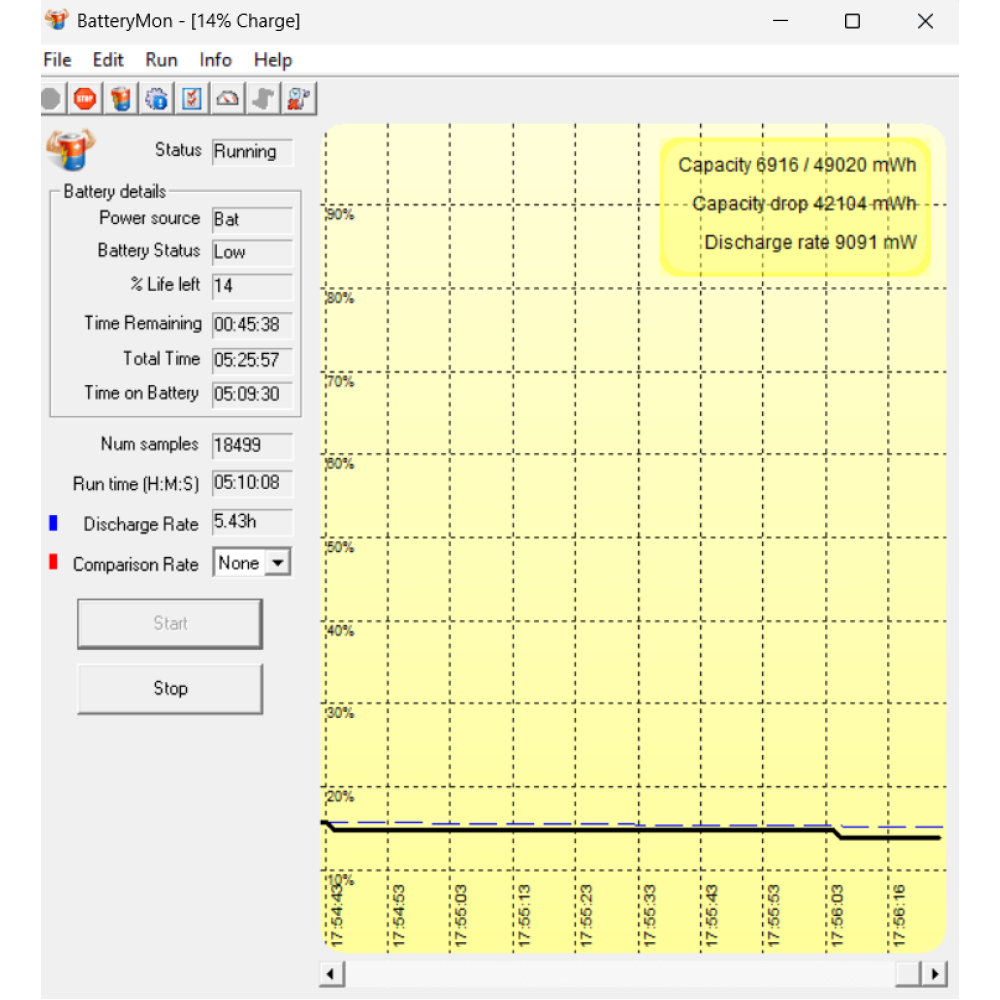Click the clock with red X toolbar icon
1000x1000 pixels.
click(x=298, y=98)
